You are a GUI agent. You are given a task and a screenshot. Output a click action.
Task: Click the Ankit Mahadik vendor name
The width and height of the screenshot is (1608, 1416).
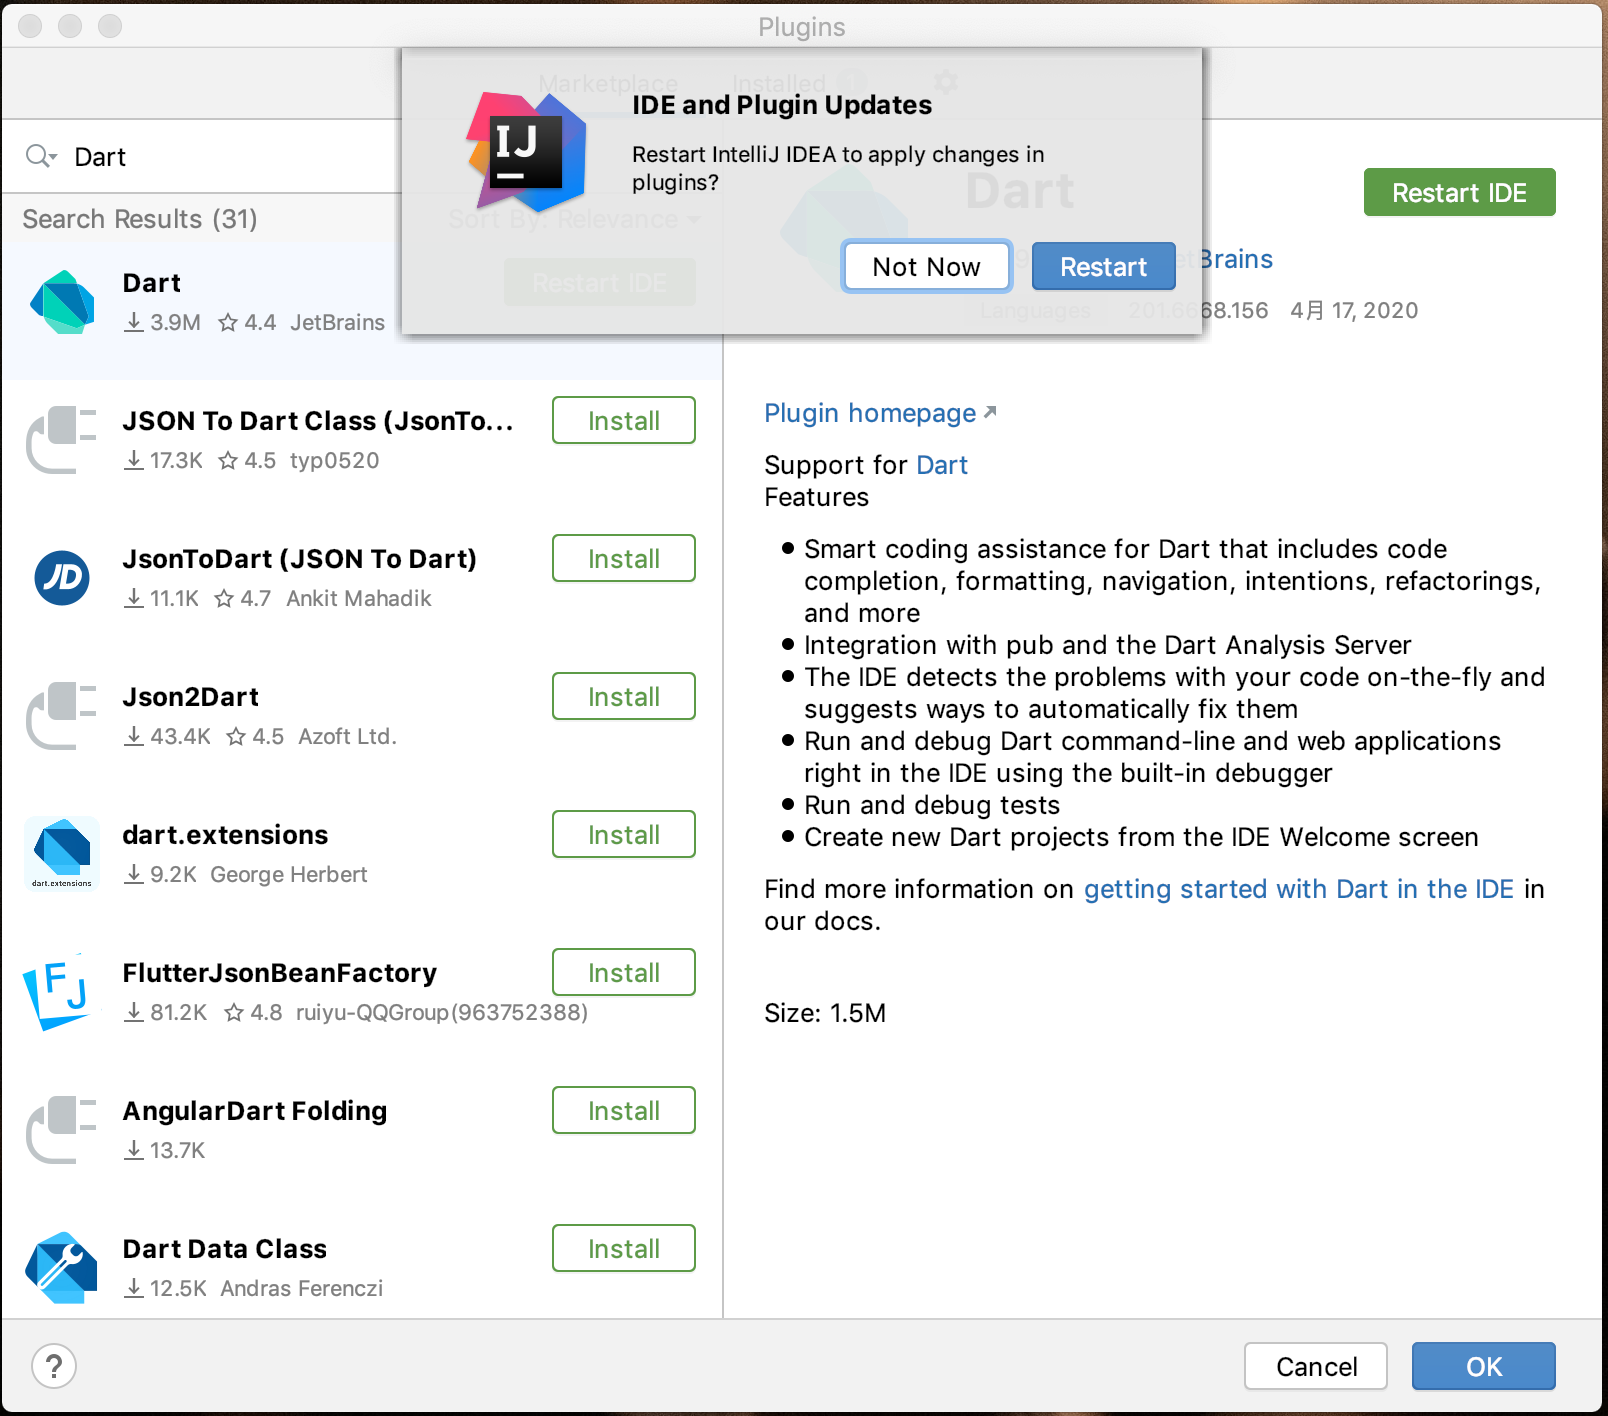click(x=359, y=598)
